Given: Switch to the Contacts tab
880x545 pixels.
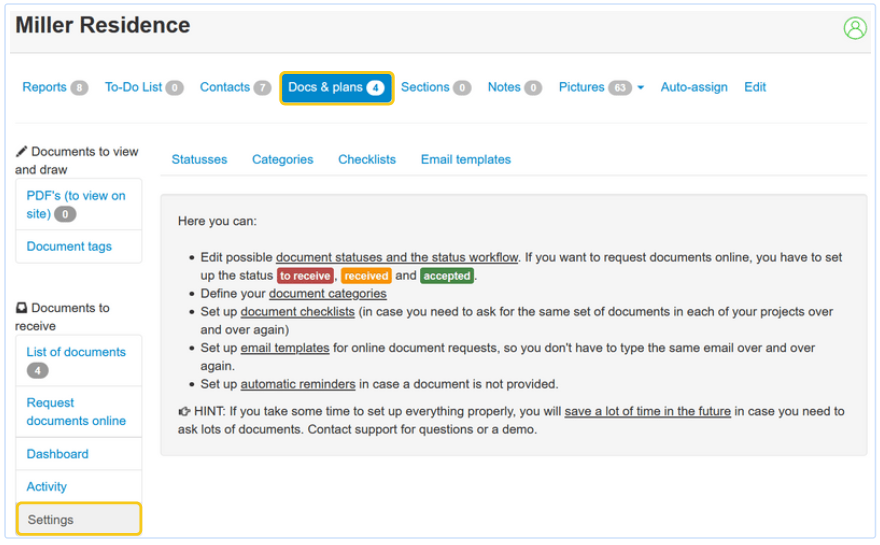Looking at the screenshot, I should [x=235, y=88].
